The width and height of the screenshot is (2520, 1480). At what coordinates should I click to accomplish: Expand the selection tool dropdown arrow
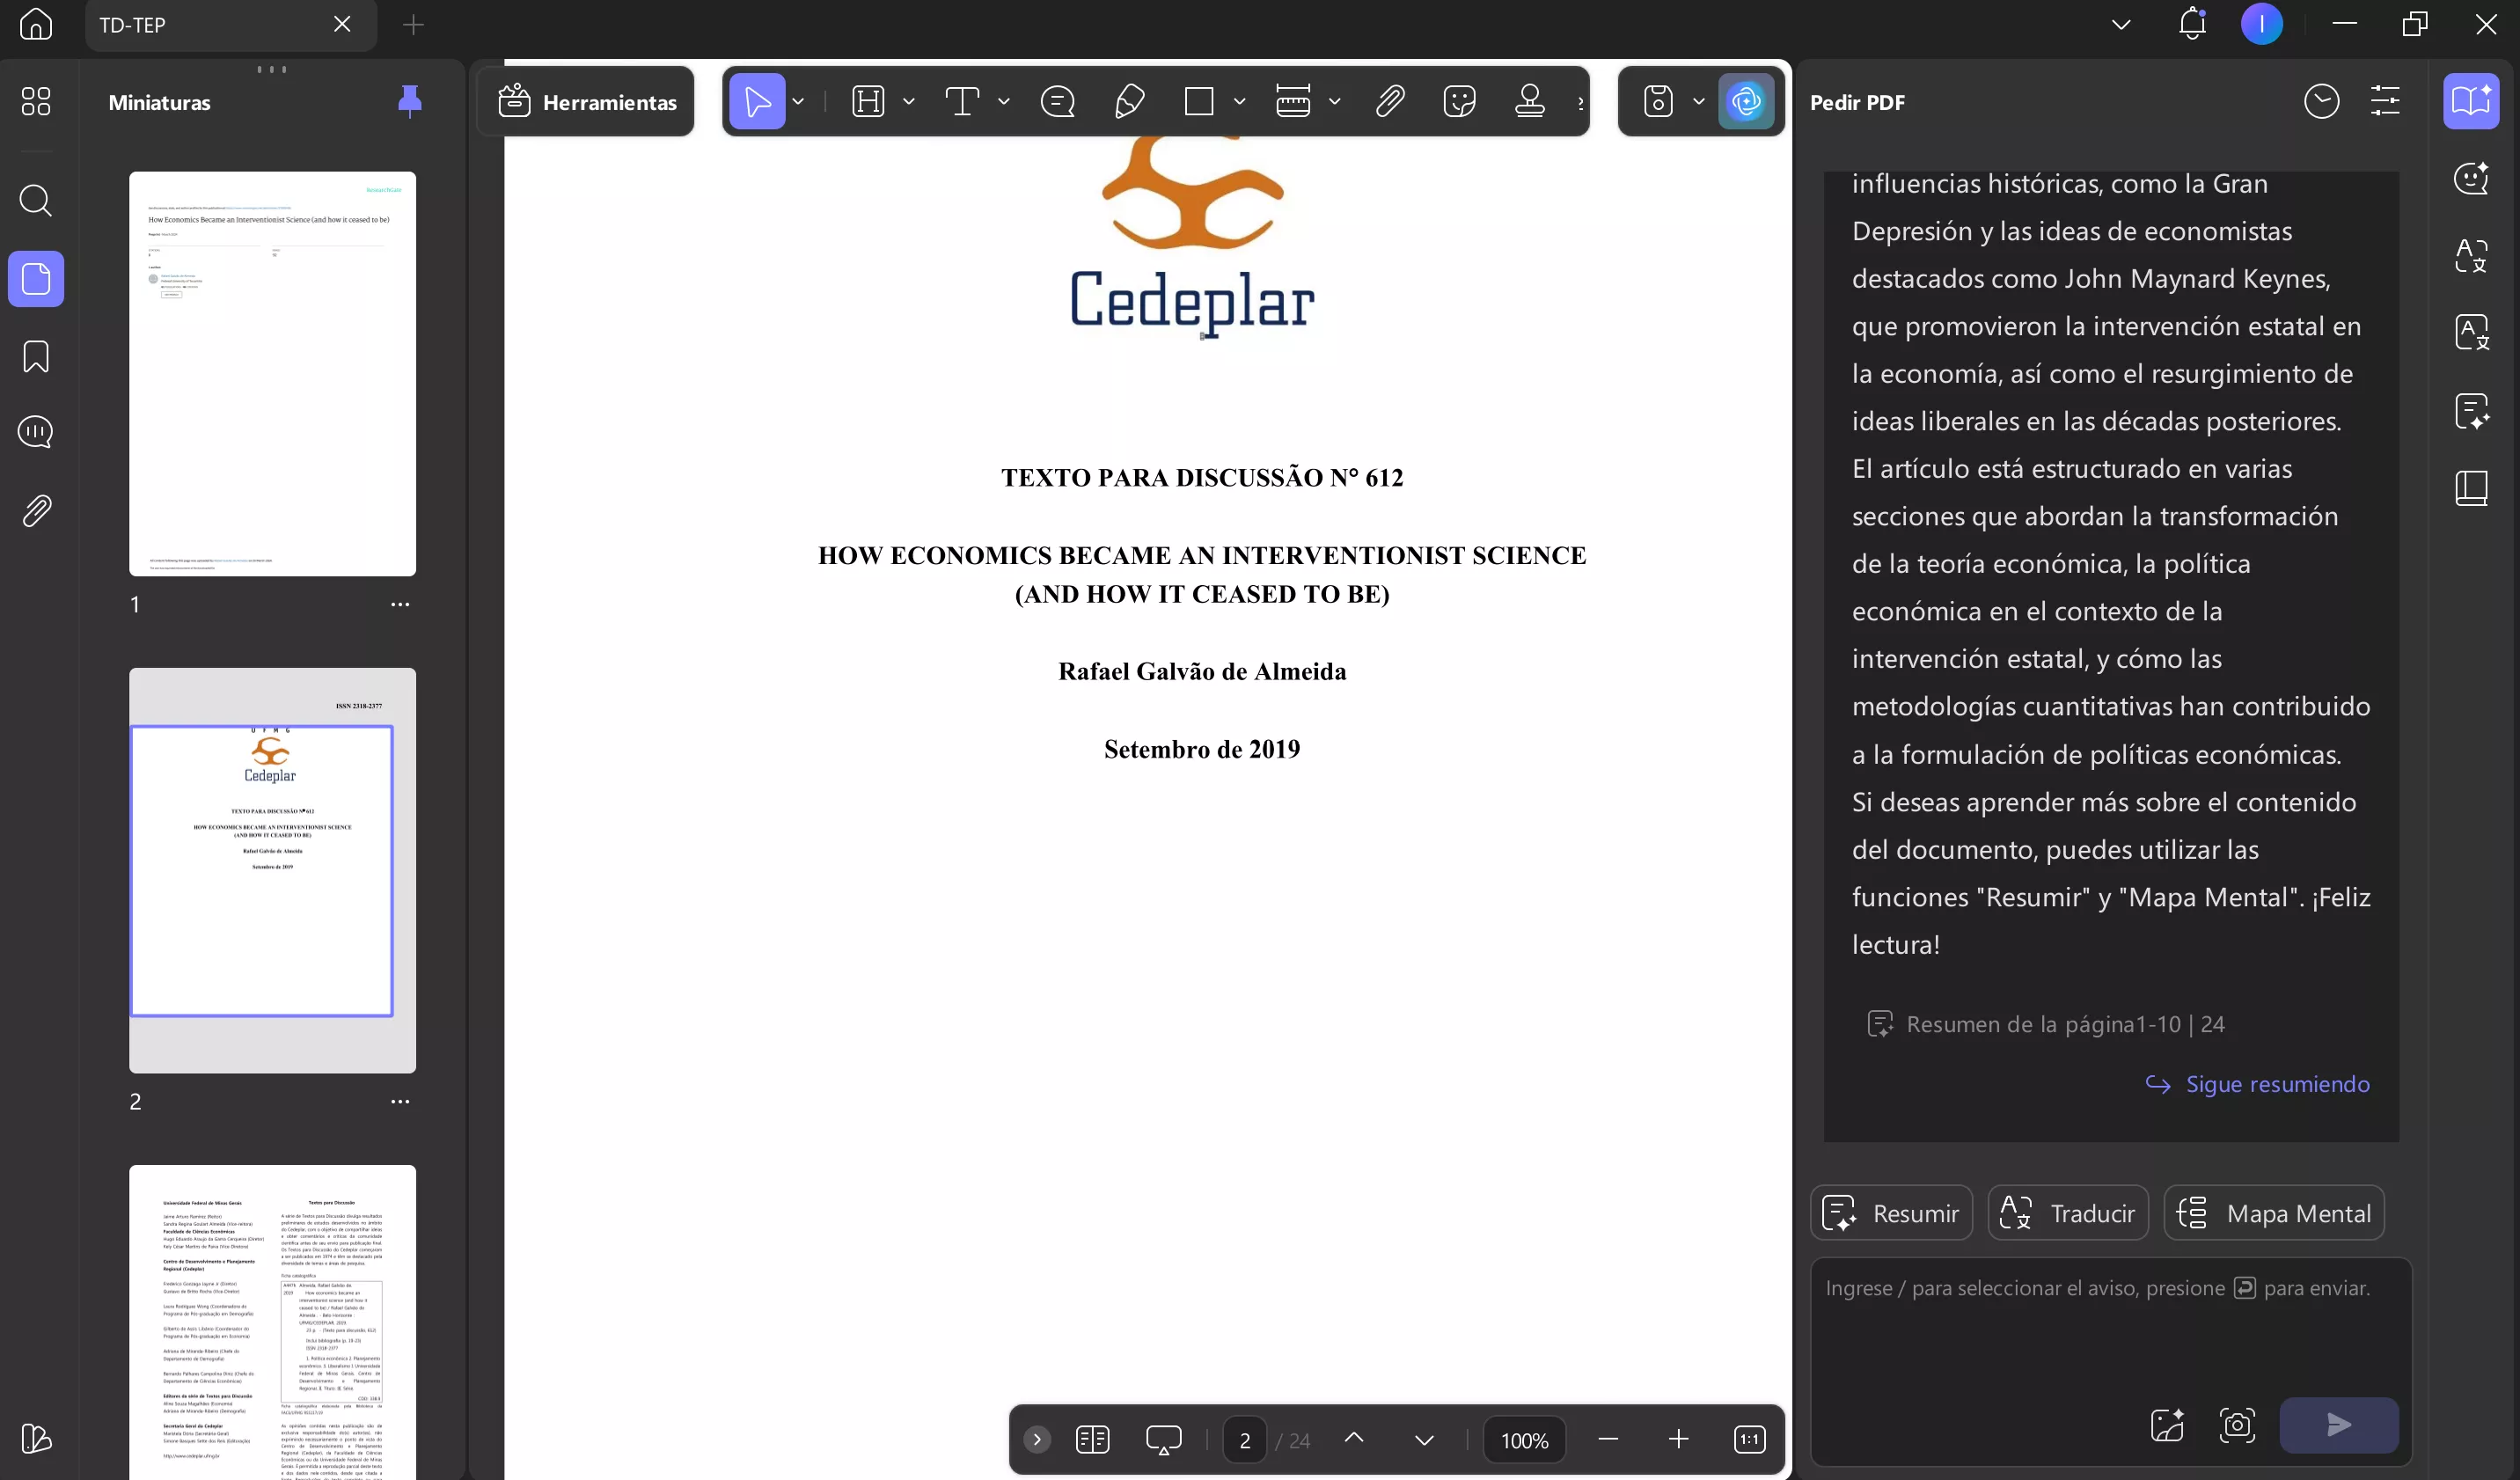click(x=798, y=101)
